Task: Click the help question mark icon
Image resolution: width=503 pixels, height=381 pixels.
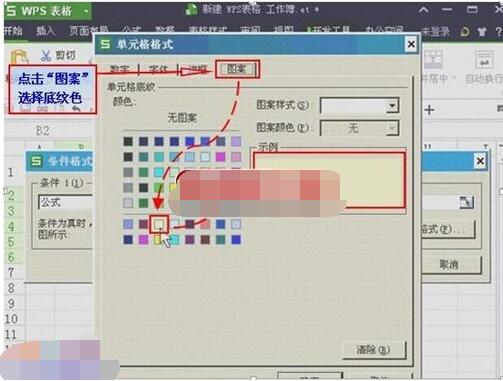Action: pyautogui.click(x=498, y=32)
